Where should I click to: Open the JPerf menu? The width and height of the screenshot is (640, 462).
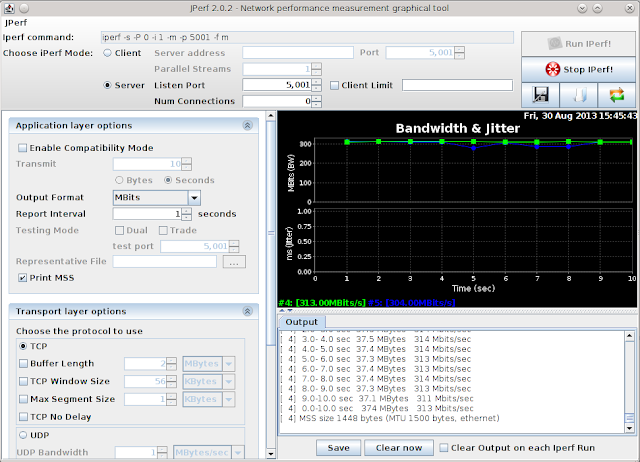pos(16,23)
